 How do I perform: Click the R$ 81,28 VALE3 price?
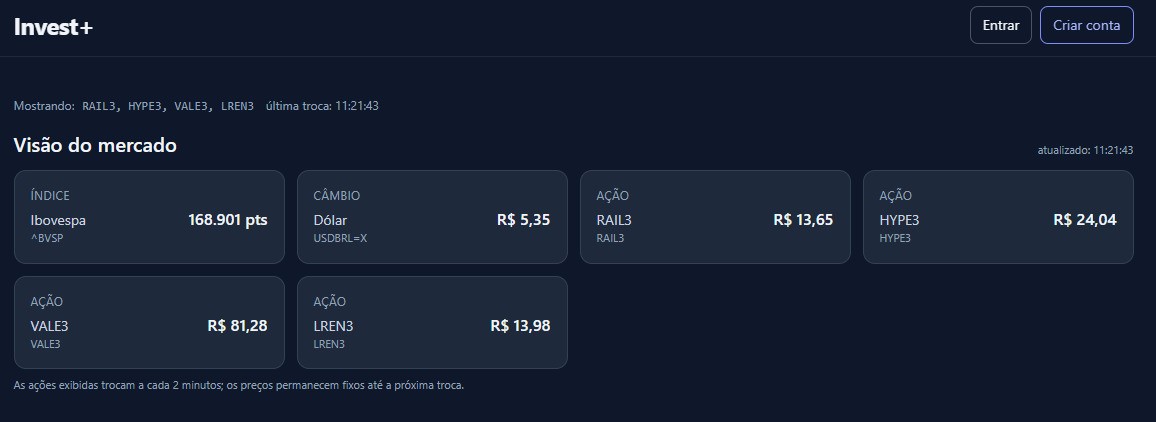237,326
